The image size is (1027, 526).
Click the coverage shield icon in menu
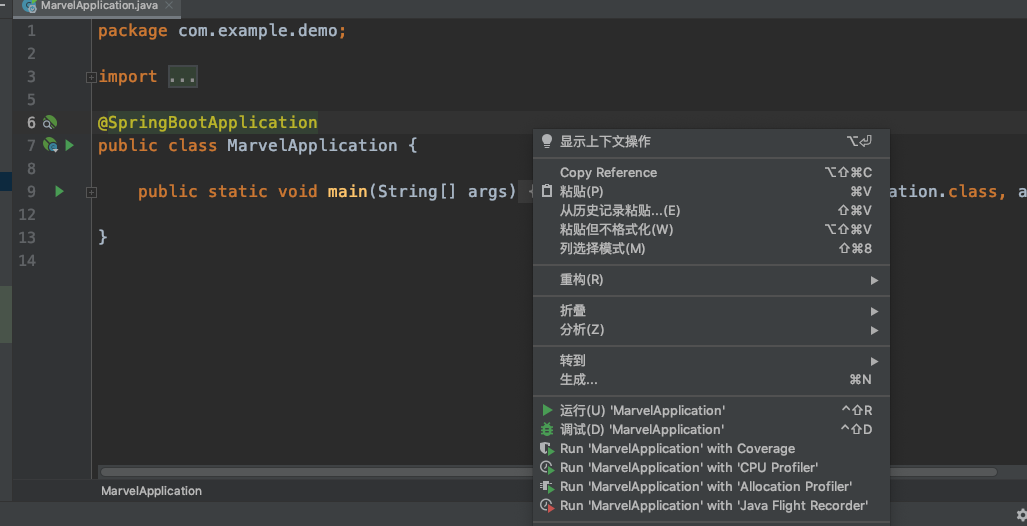pos(547,449)
